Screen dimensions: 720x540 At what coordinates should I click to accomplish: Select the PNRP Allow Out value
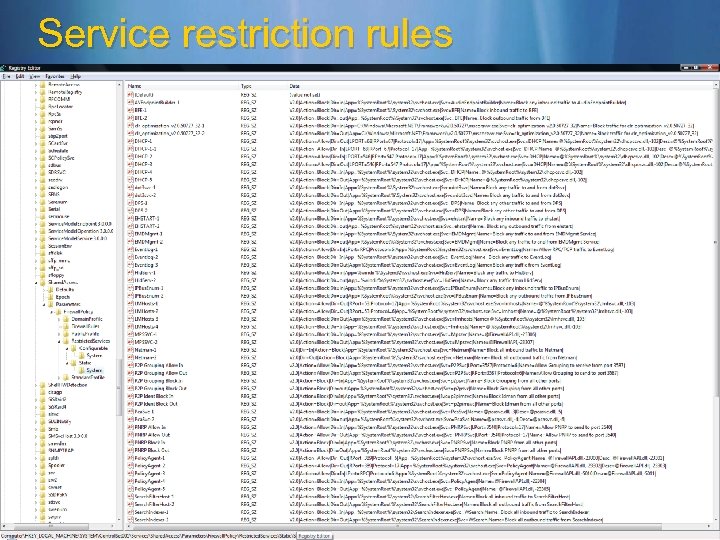[x=152, y=434]
